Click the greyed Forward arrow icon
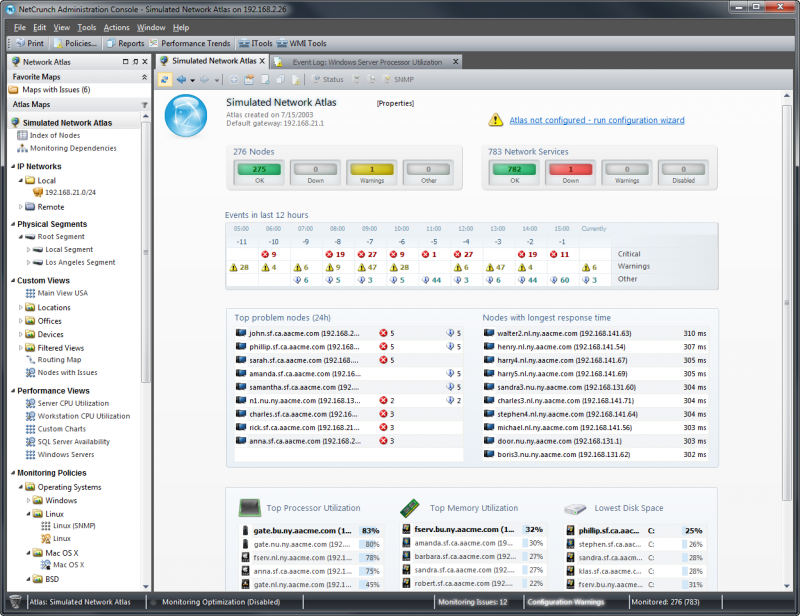 [x=205, y=80]
